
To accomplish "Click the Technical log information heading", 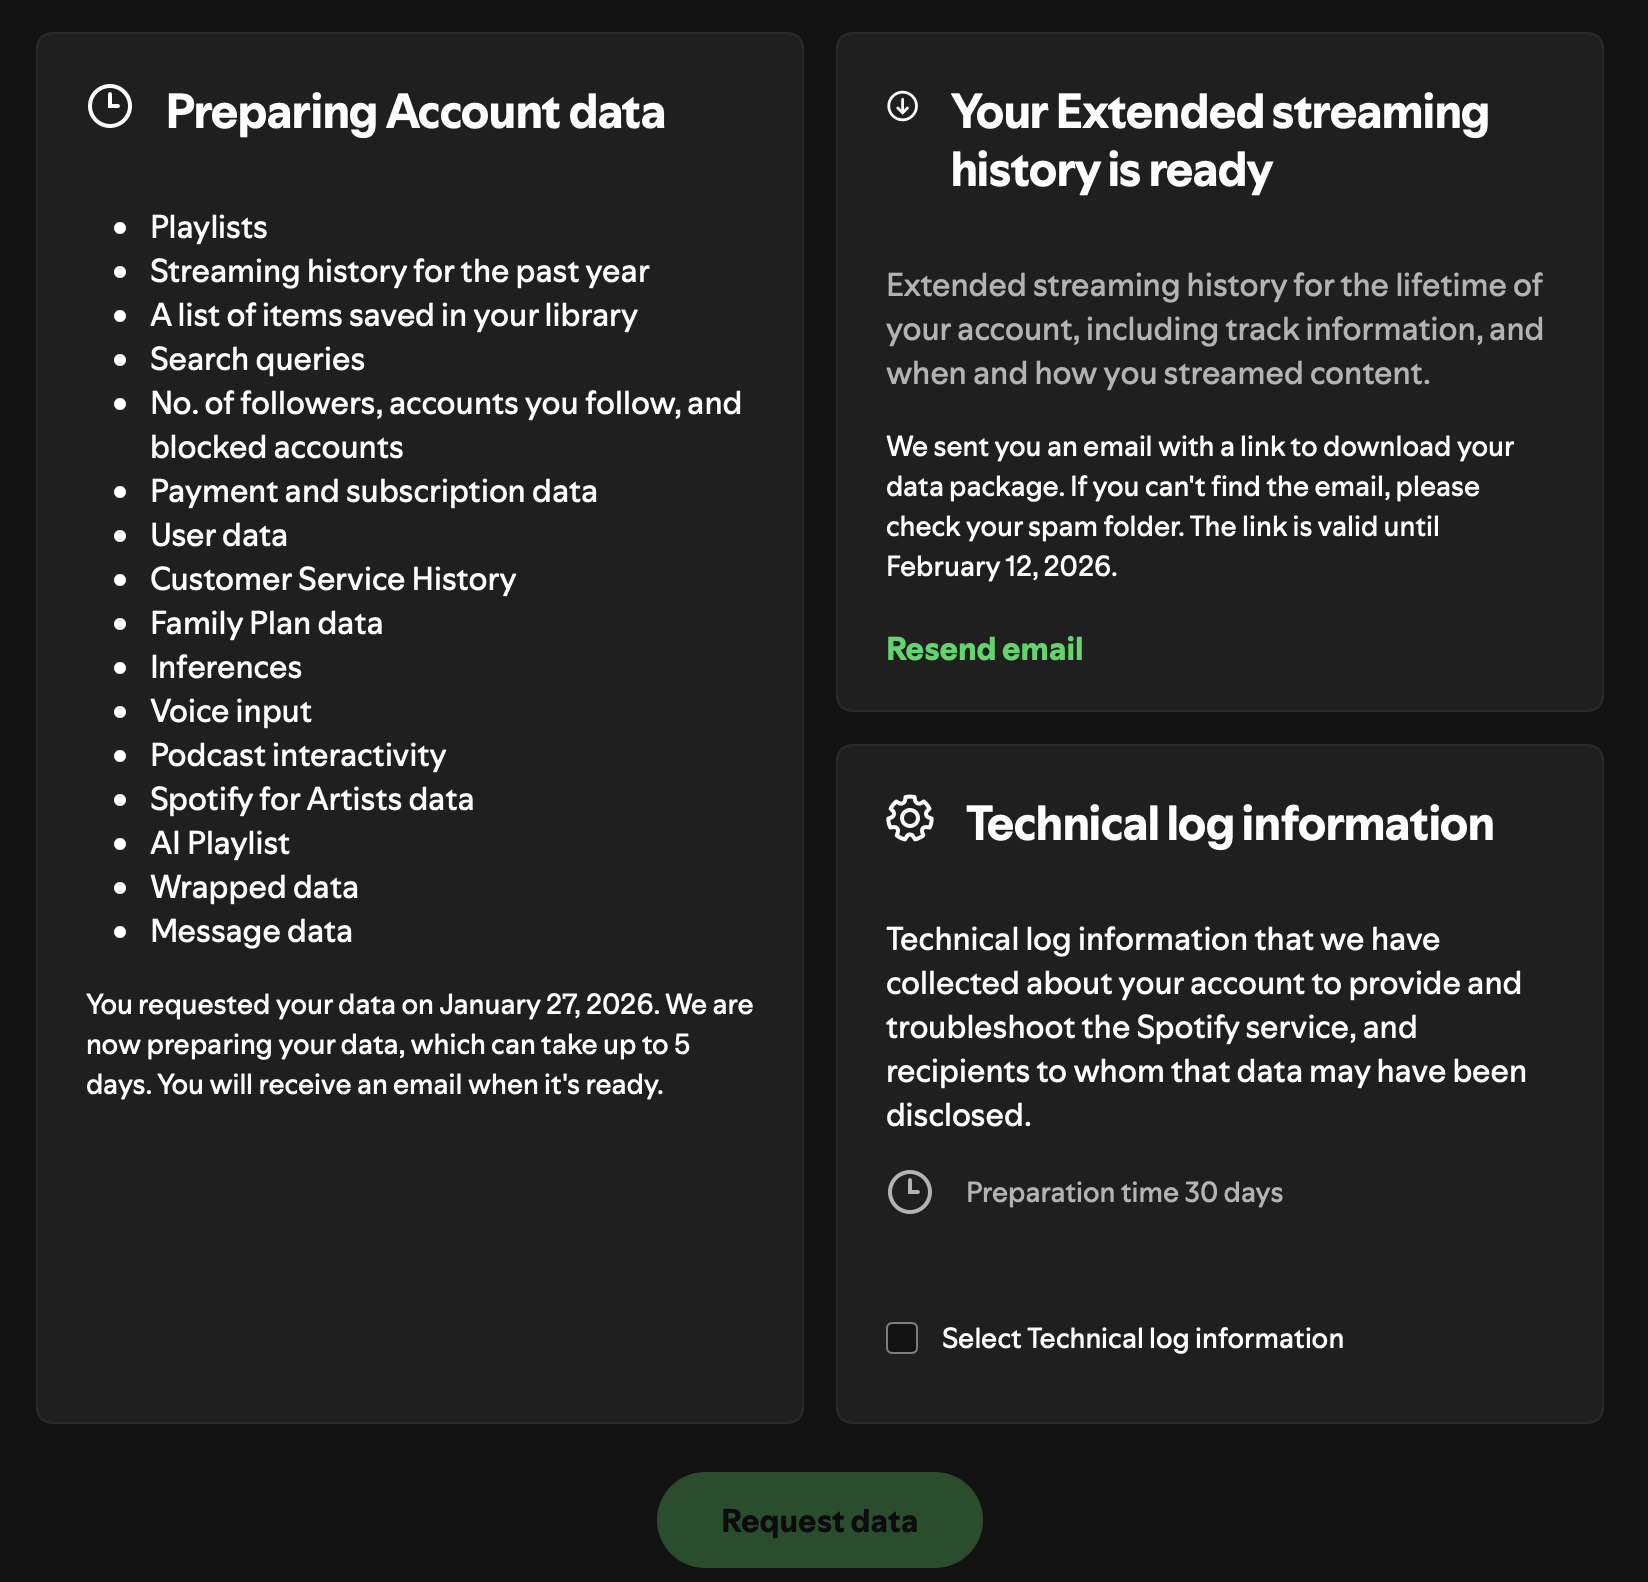I will click(1229, 824).
